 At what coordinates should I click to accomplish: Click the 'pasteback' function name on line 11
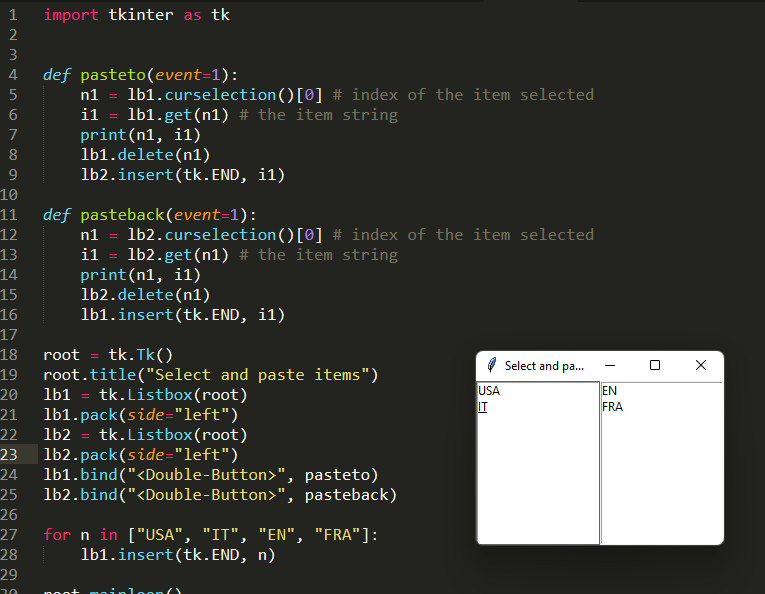tap(122, 215)
